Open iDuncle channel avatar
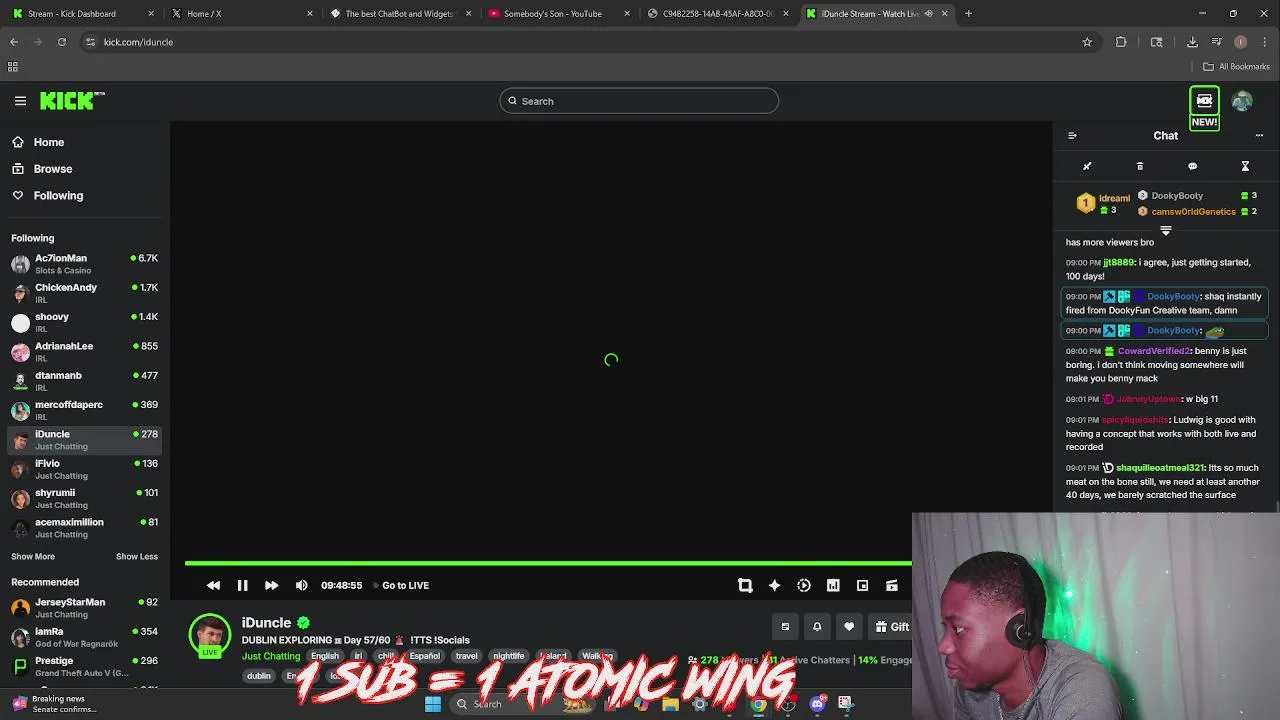1280x720 pixels. tap(210, 634)
